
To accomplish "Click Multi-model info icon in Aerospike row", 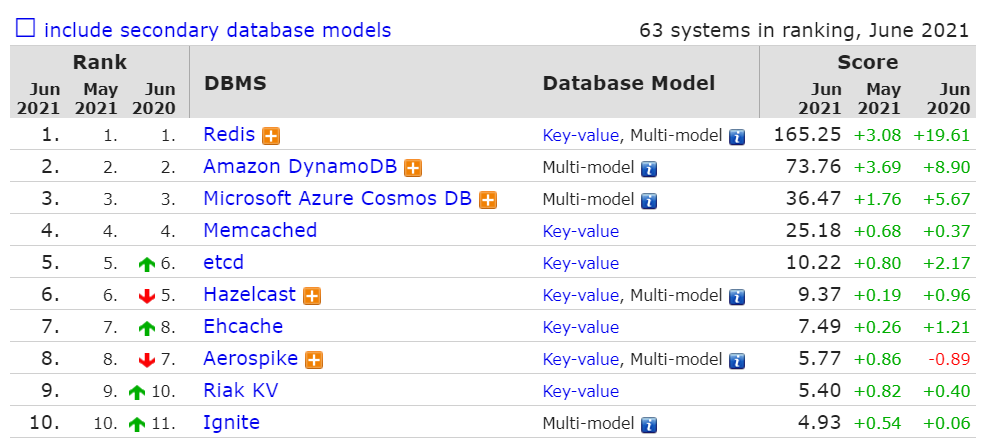I will pos(736,361).
